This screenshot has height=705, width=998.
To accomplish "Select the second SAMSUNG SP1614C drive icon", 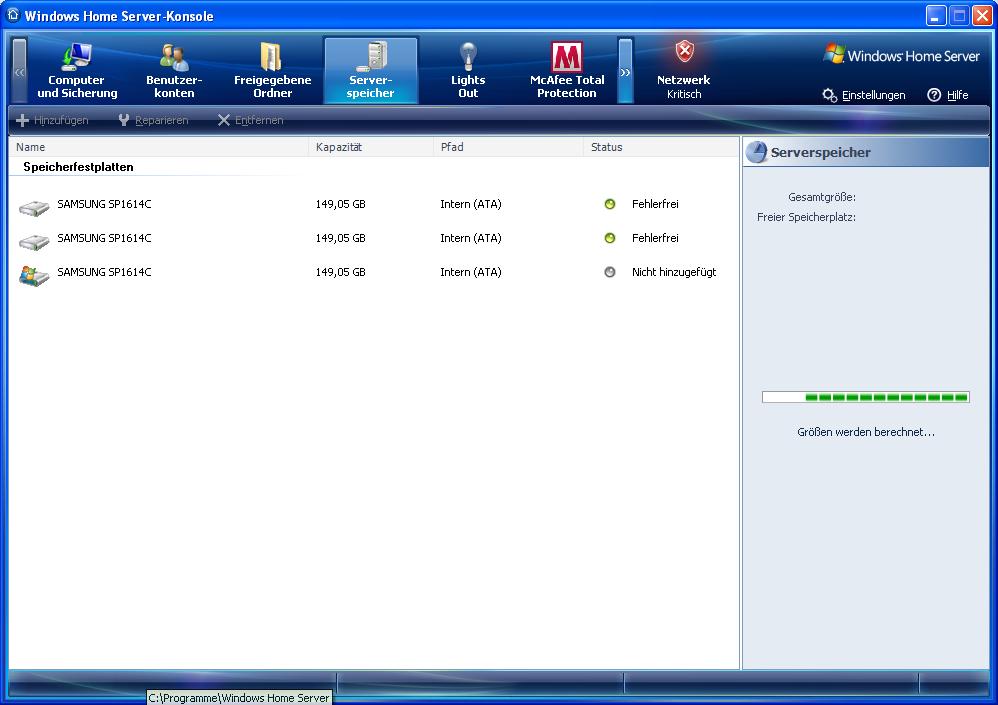I will pyautogui.click(x=34, y=242).
